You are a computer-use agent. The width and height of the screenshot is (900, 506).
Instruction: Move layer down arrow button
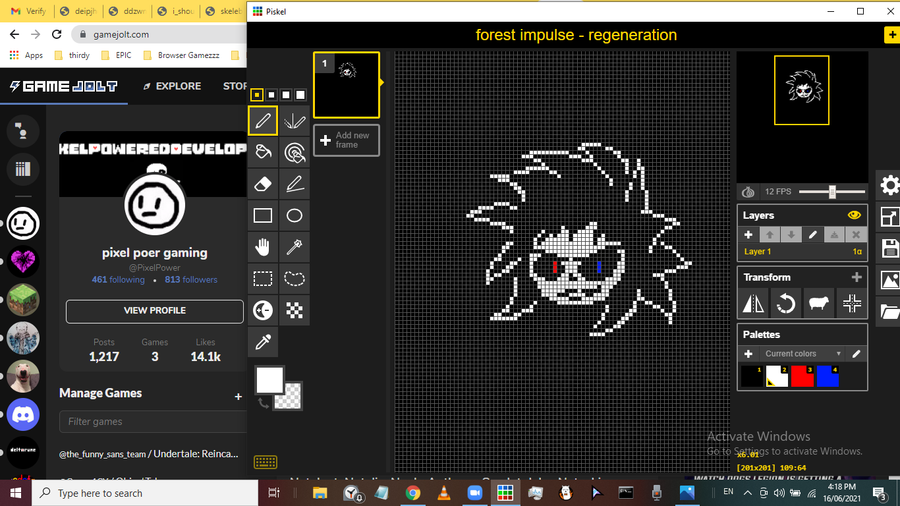click(791, 235)
